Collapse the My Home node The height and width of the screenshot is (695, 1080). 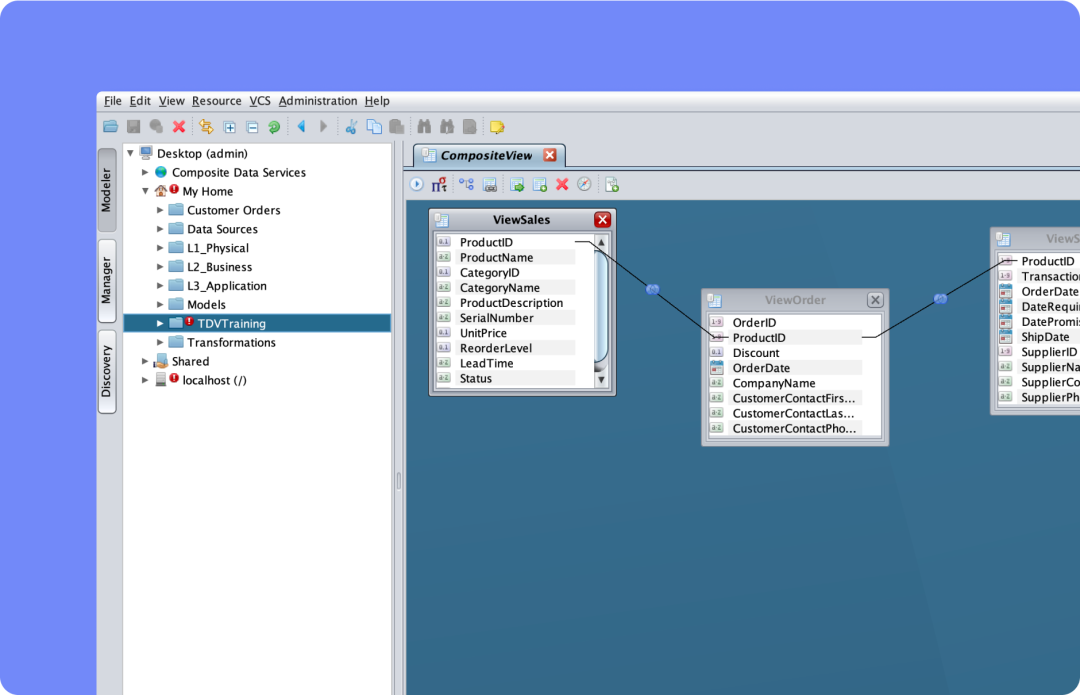click(145, 191)
